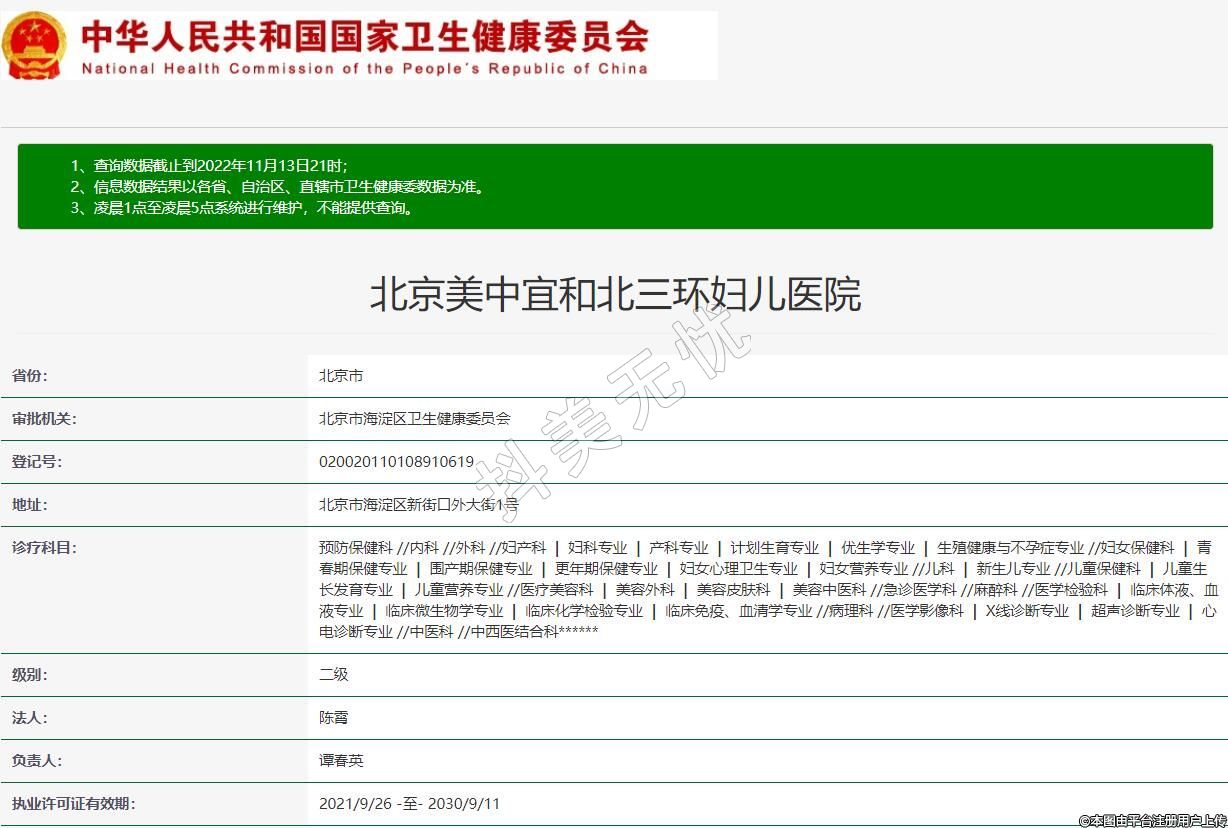
Task: Click the 省份 field label
Action: tap(30, 376)
